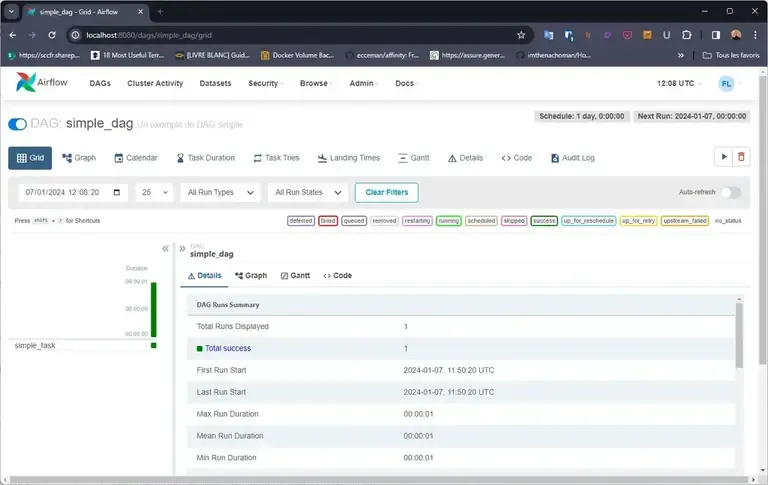768x485 pixels.
Task: Click the green DAG run duration bar
Action: (153, 309)
